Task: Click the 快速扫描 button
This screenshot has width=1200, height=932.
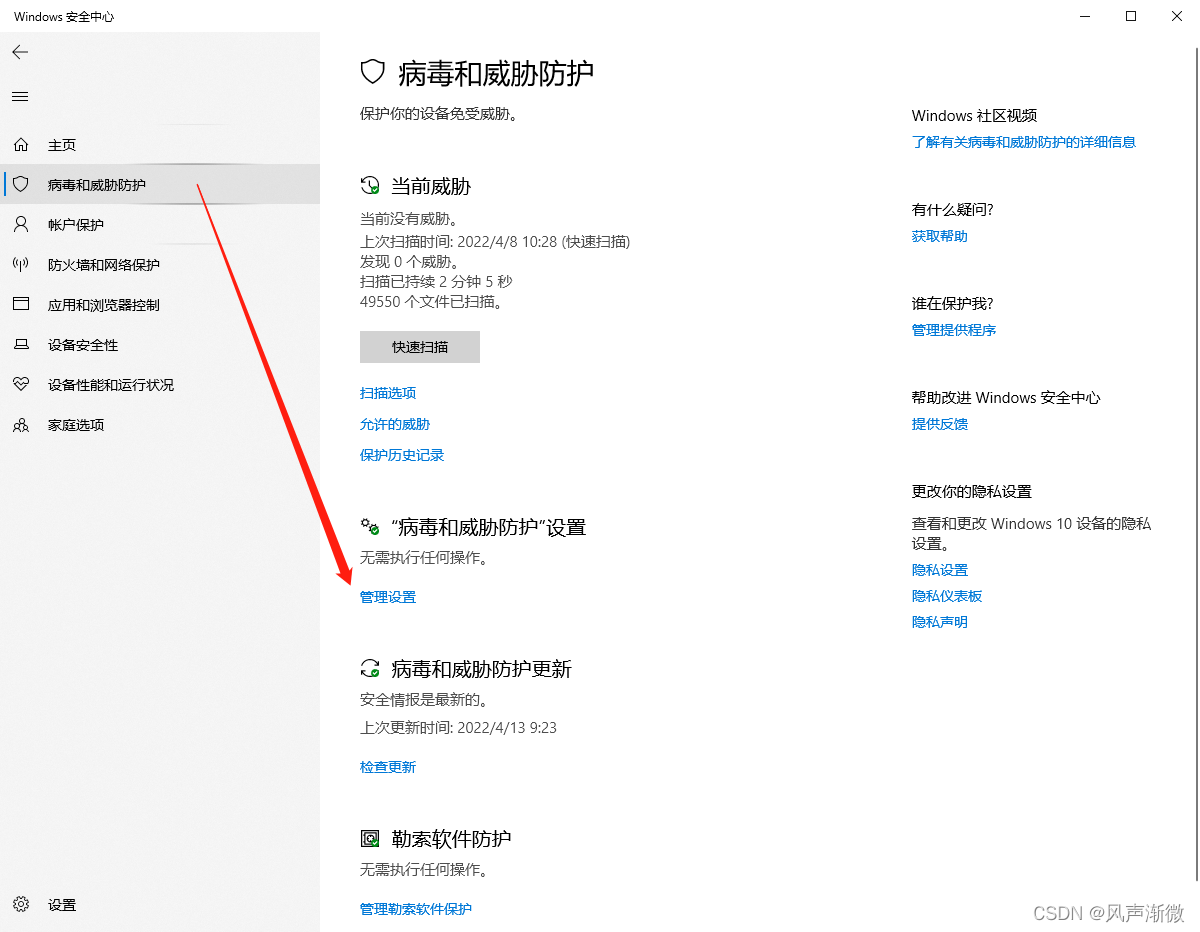Action: pyautogui.click(x=420, y=347)
